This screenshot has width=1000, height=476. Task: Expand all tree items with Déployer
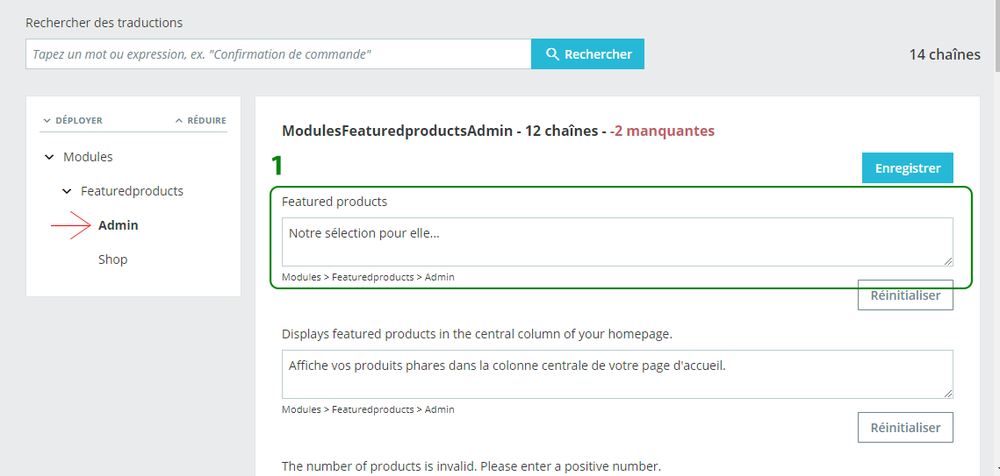click(72, 121)
